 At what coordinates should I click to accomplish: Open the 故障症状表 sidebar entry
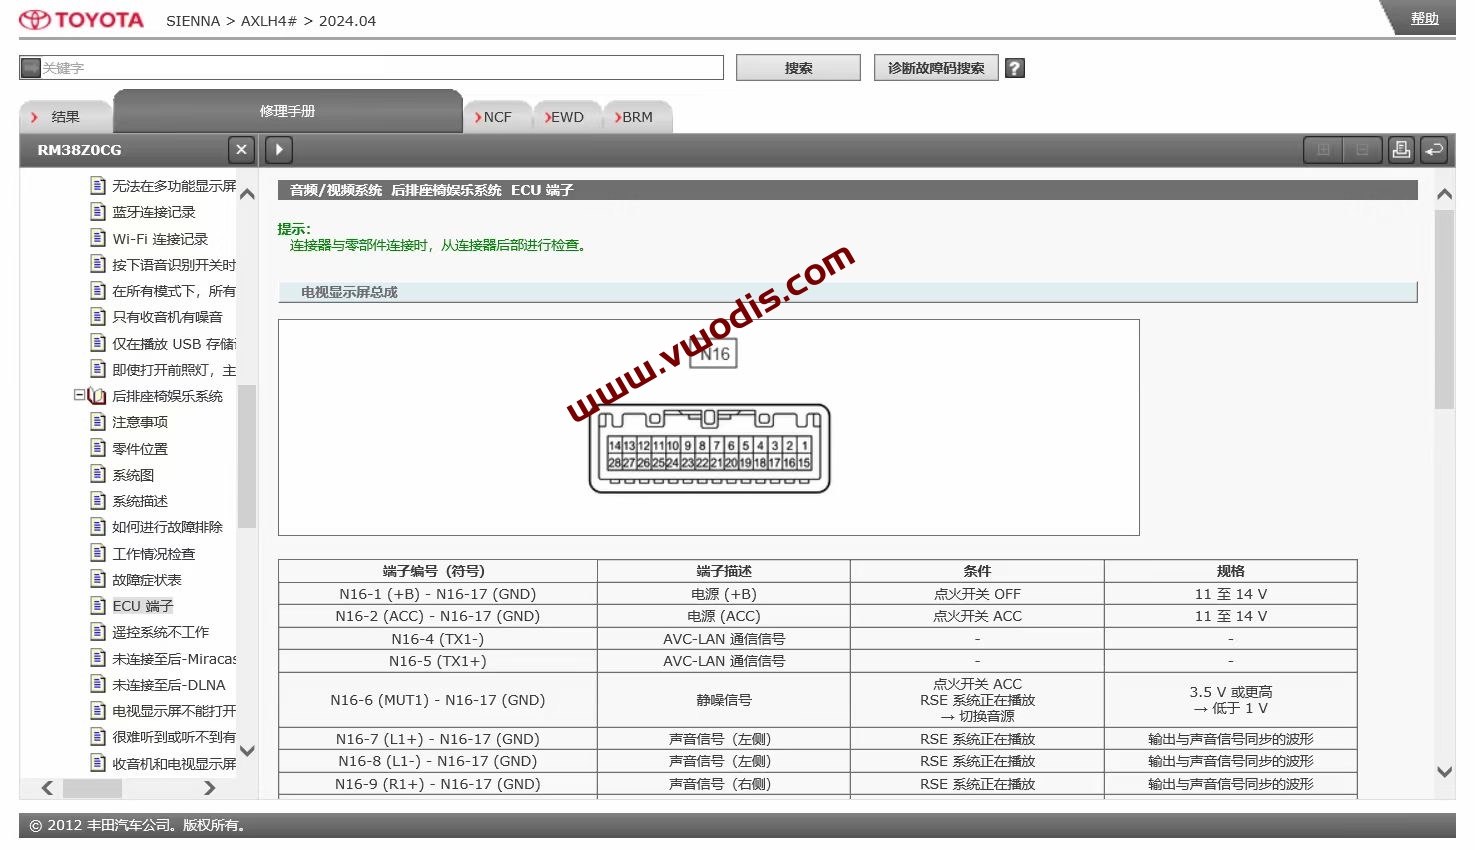click(x=145, y=579)
